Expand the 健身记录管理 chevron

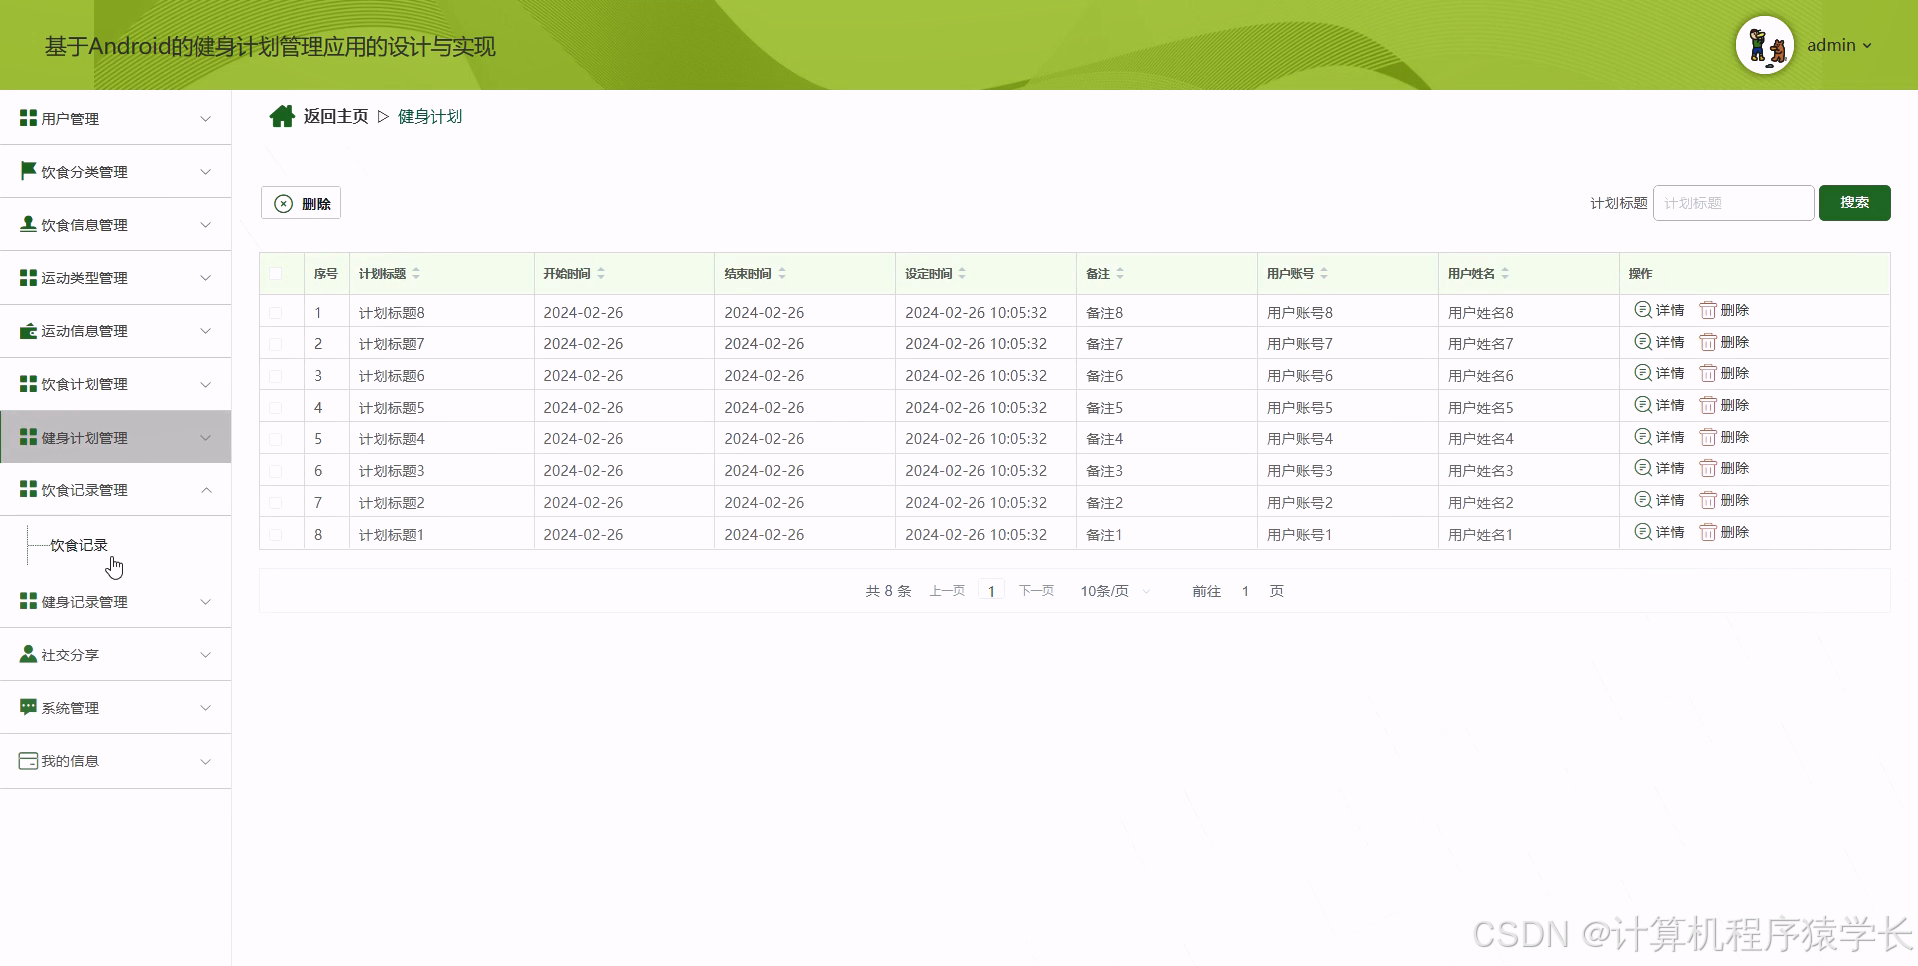206,602
